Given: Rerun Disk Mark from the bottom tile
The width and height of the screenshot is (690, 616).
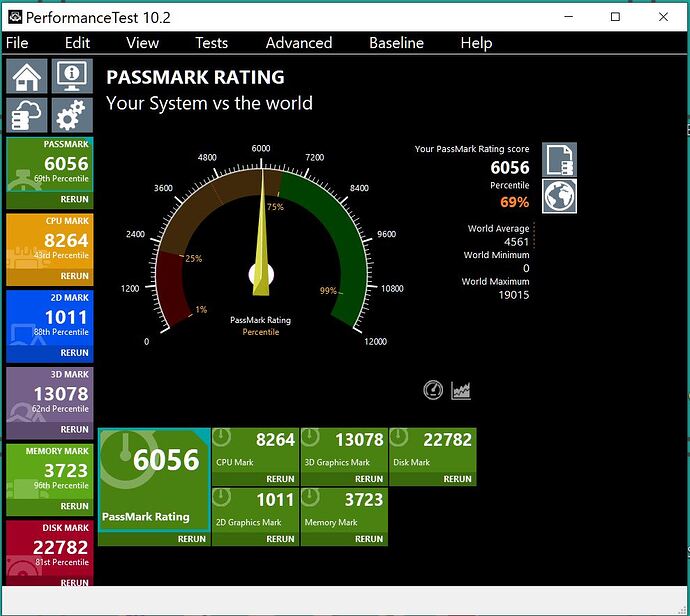Looking at the screenshot, I should pyautogui.click(x=457, y=479).
